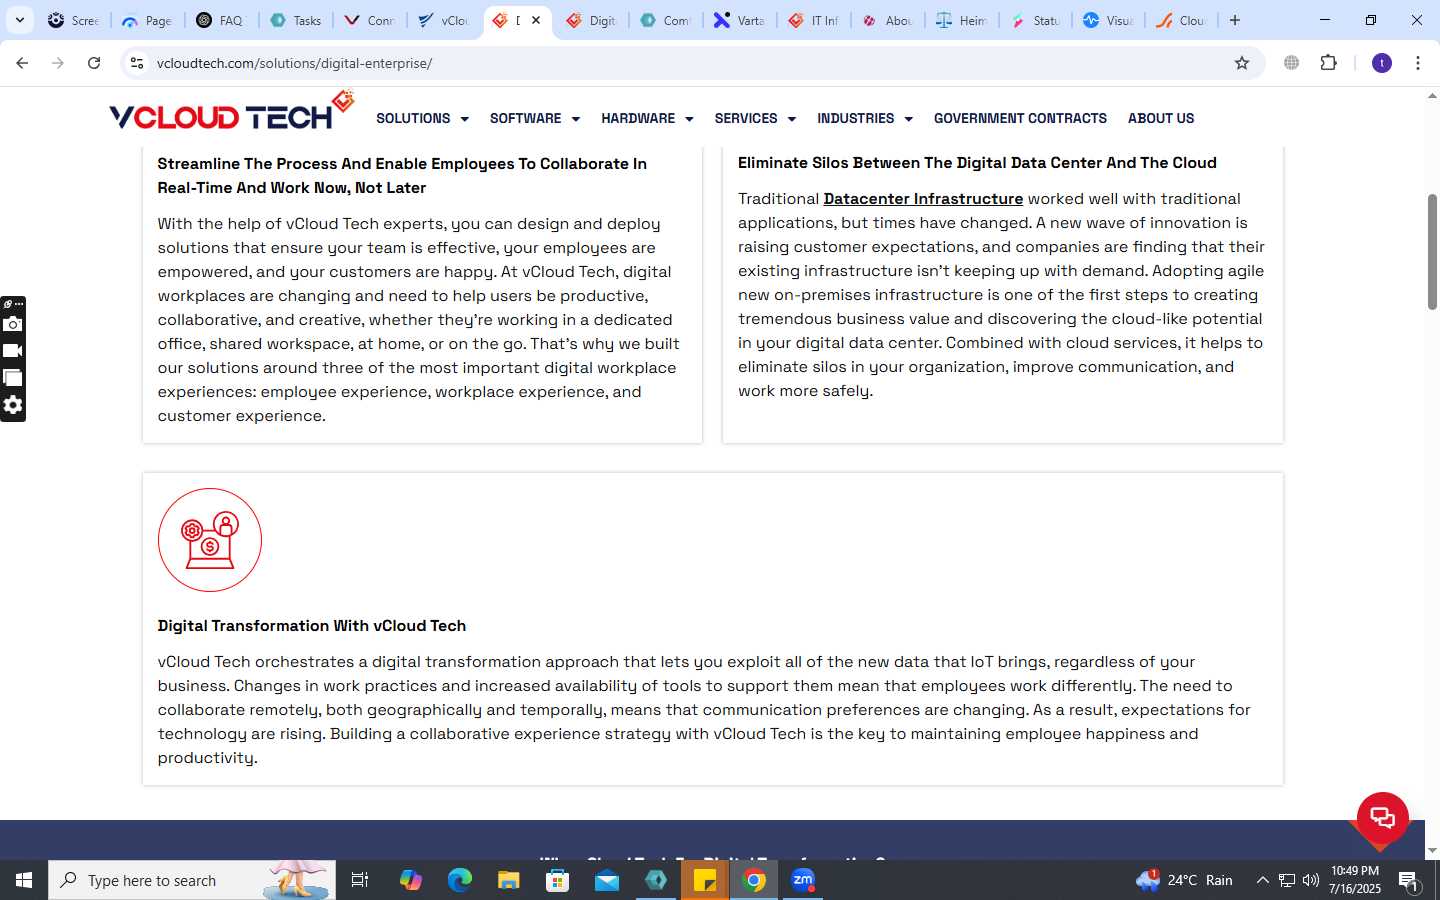This screenshot has width=1440, height=900.
Task: Click the 'Eliminate Silos Between The Digital Data Center' heading
Action: (977, 163)
